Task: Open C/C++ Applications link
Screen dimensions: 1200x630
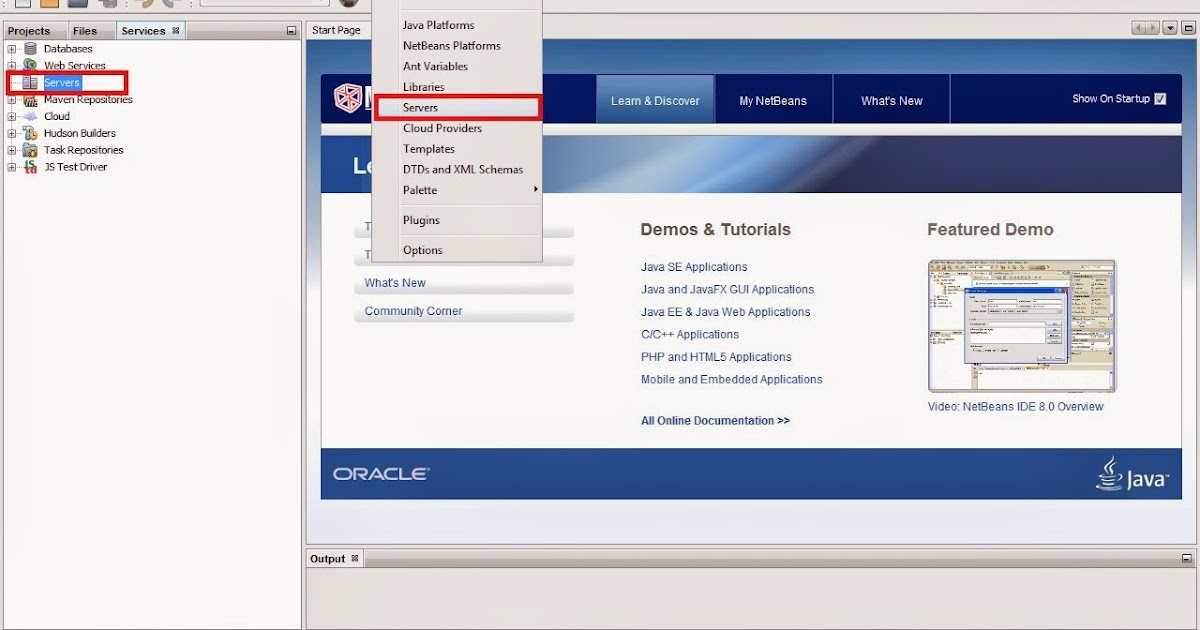Action: [690, 334]
